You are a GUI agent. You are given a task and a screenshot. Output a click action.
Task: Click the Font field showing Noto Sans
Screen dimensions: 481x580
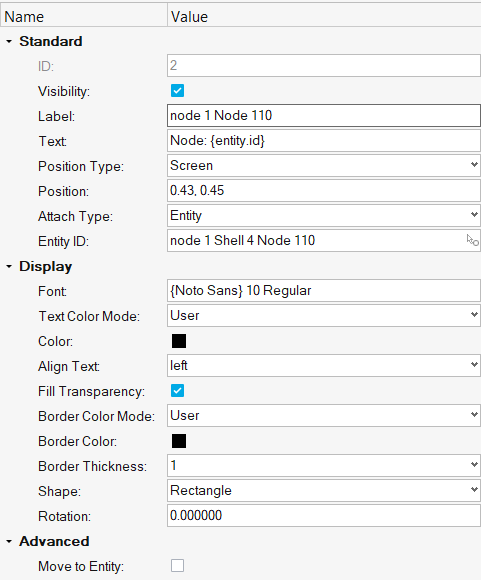point(324,290)
